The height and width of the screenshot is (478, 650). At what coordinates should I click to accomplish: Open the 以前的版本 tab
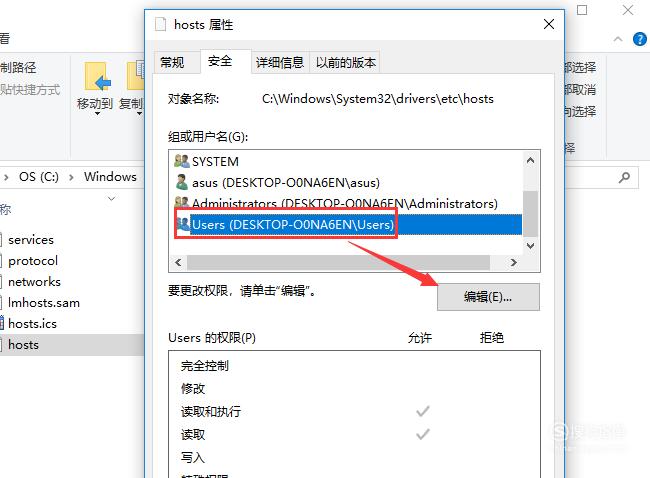point(346,63)
